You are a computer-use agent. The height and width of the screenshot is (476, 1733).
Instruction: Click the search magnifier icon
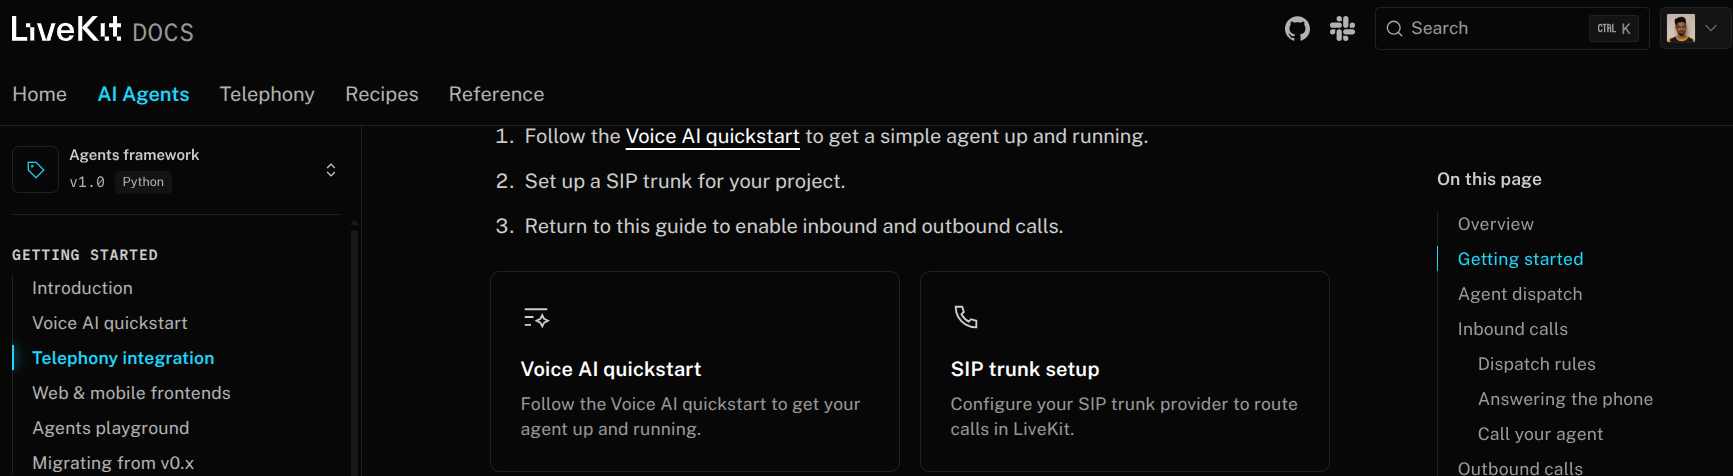(1394, 29)
